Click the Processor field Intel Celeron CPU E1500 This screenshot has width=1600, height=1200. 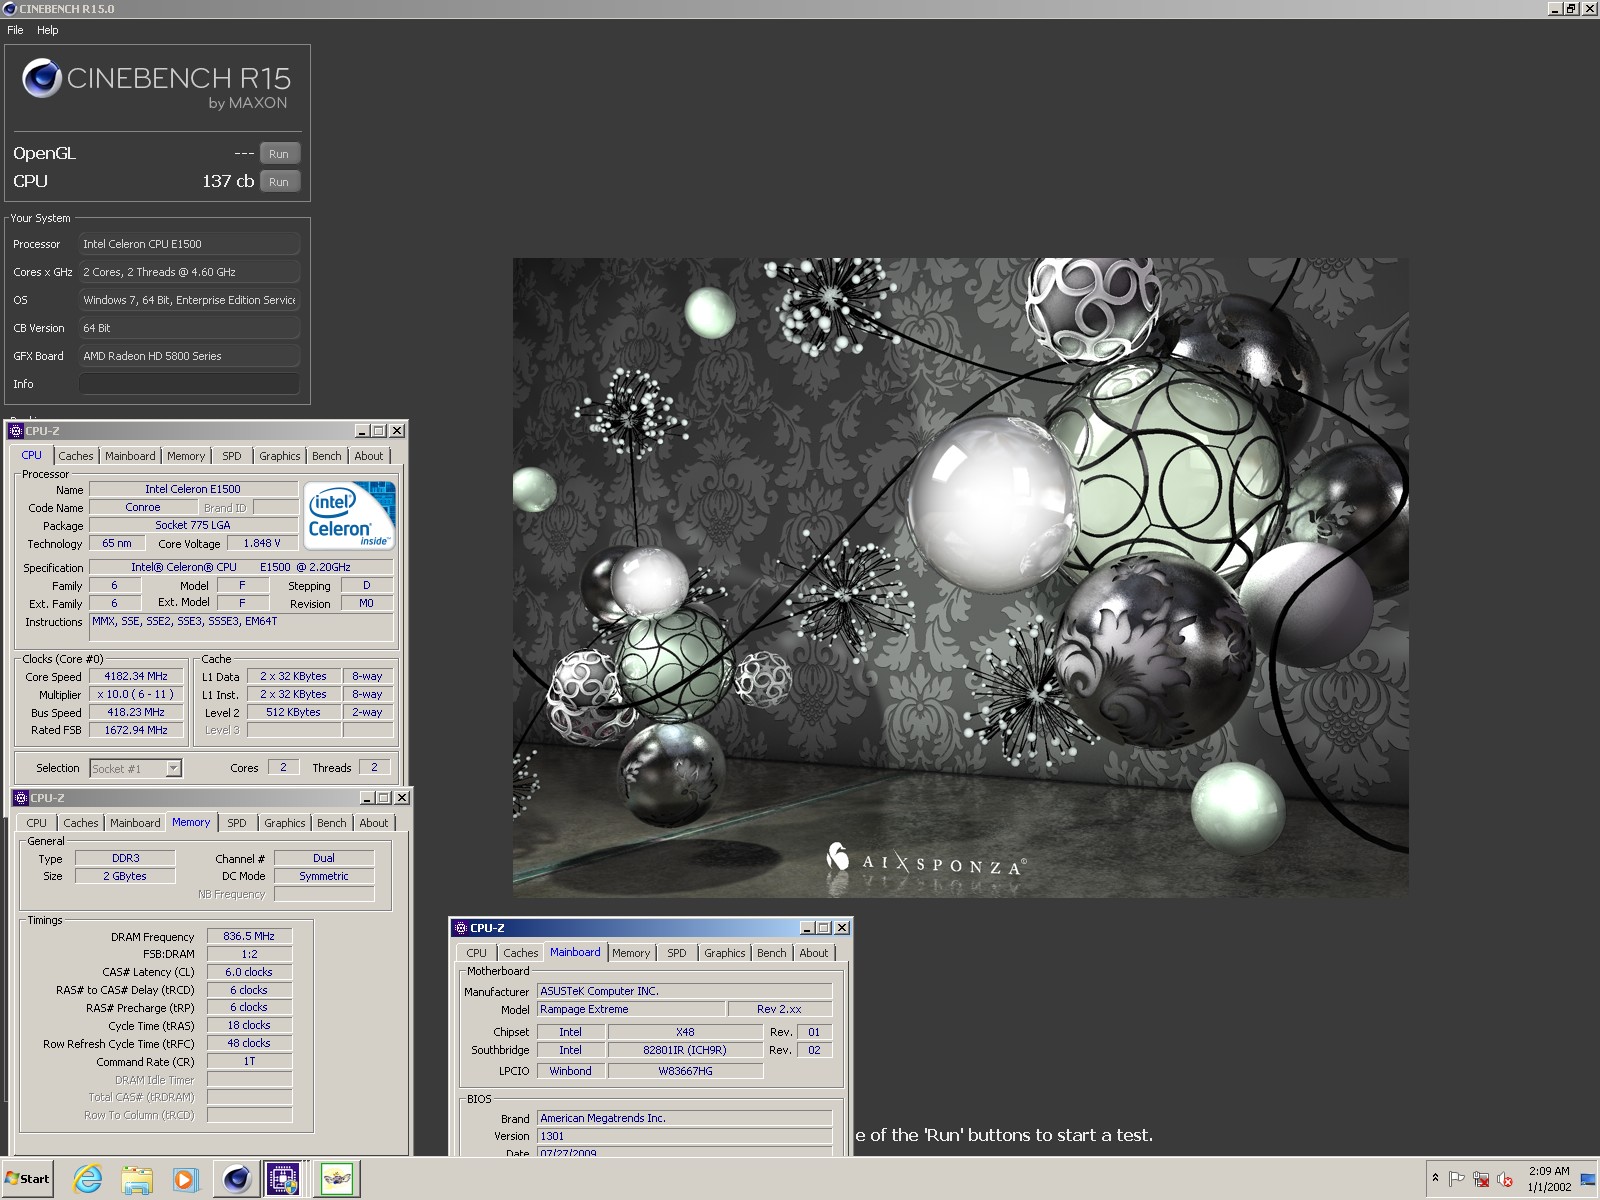[x=189, y=244]
